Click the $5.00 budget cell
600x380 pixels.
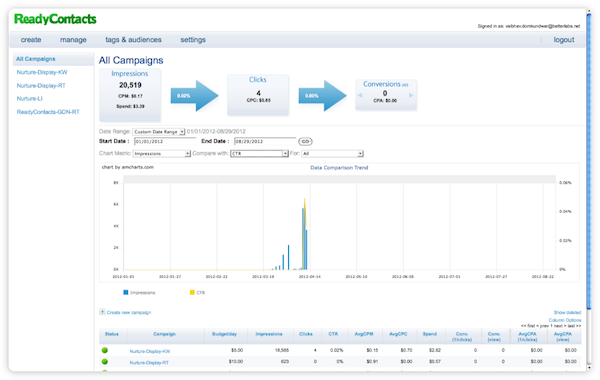coord(237,350)
